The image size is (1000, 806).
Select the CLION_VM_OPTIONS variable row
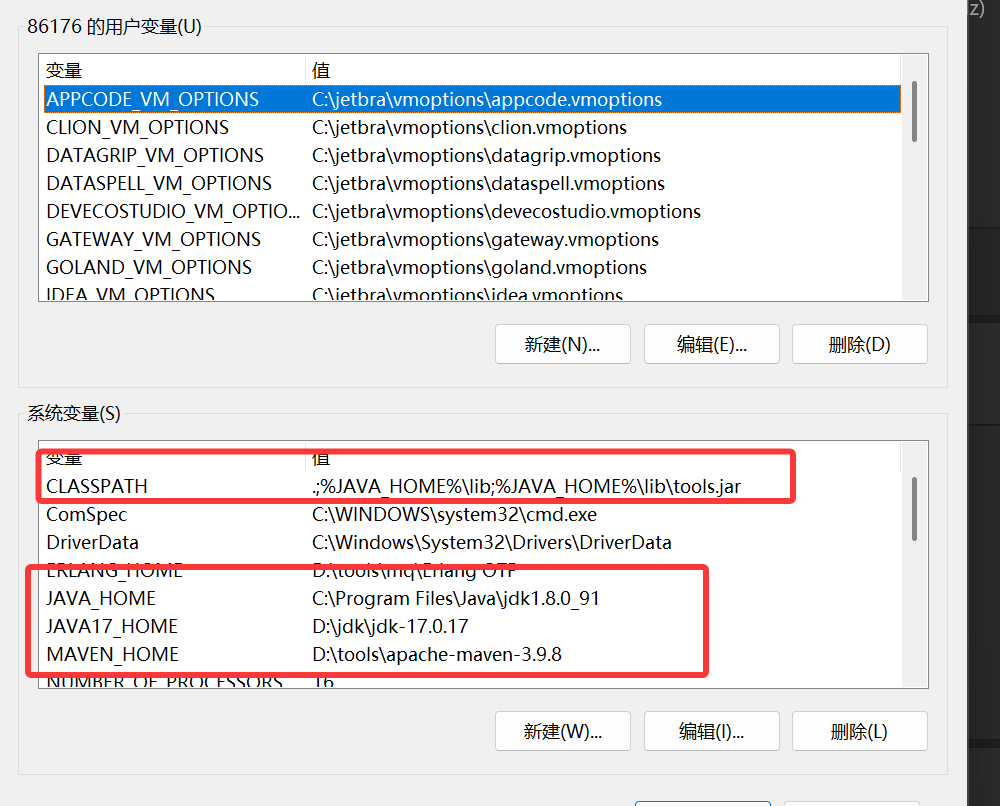137,128
